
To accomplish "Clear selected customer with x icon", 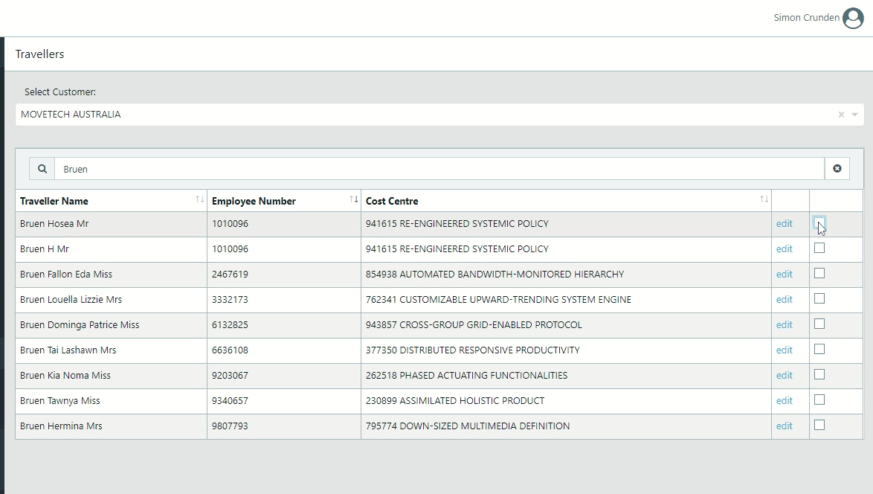I will coord(843,115).
